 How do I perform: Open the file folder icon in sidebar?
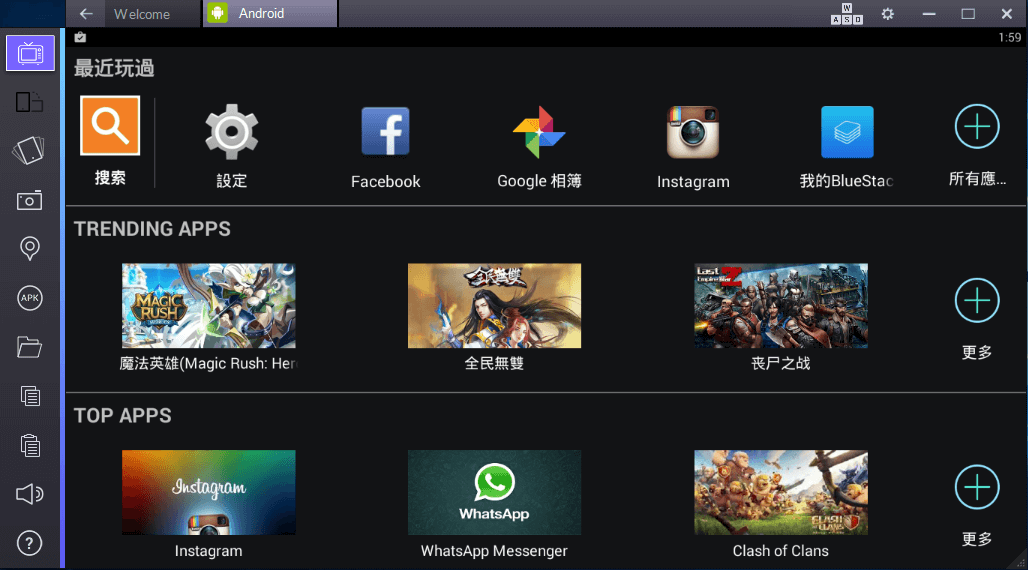[30, 347]
